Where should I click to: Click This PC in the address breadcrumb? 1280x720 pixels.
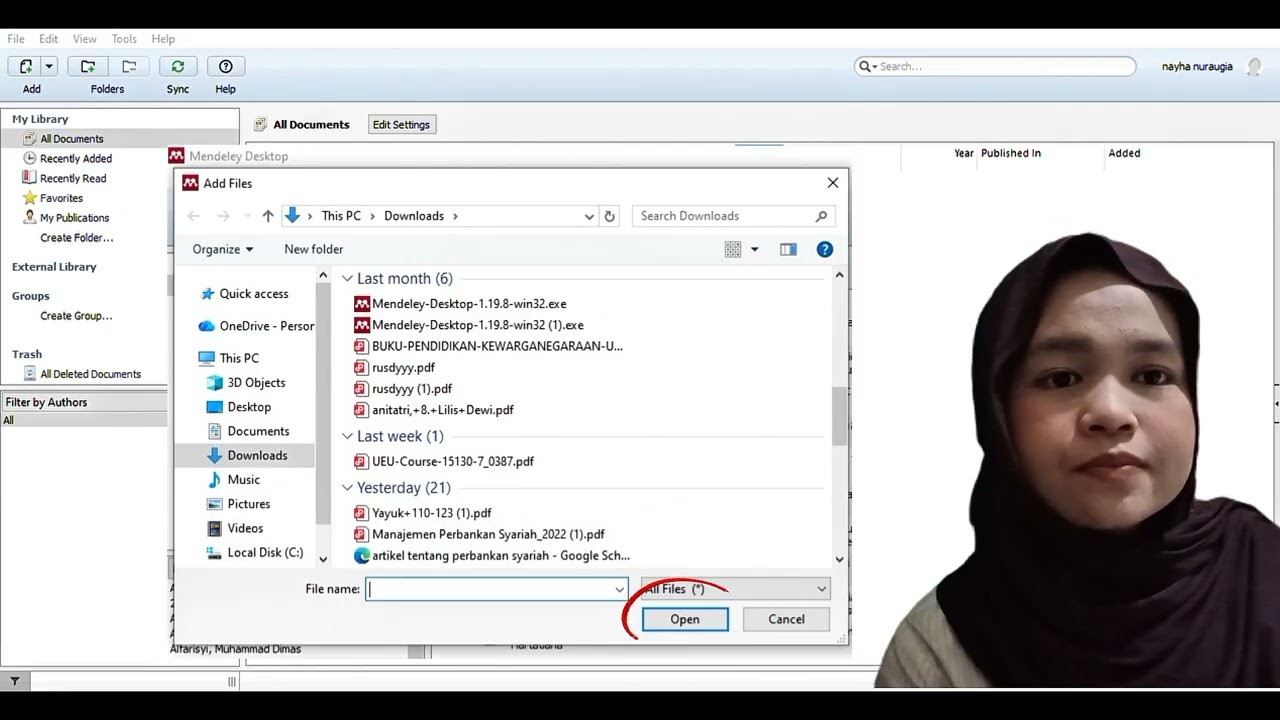341,216
